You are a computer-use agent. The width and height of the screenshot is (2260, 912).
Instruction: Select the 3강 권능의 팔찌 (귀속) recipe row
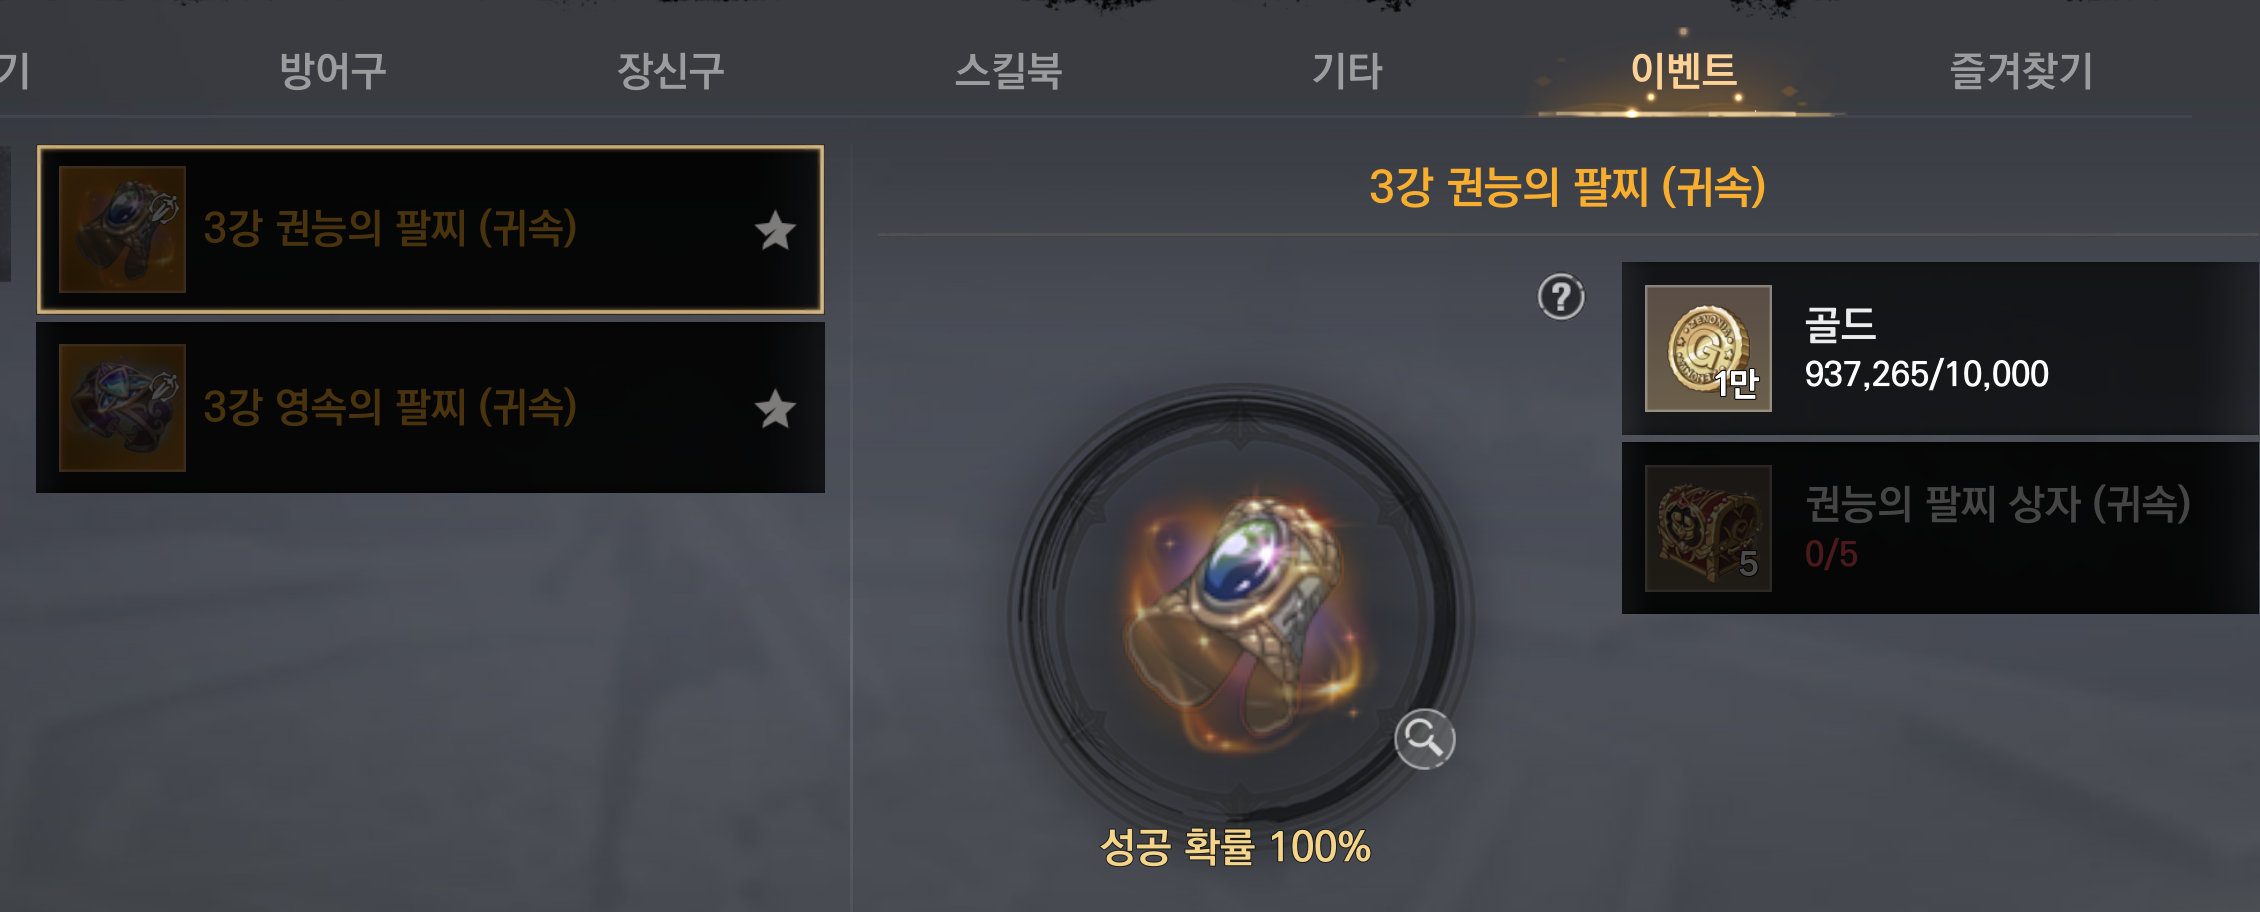tap(430, 229)
